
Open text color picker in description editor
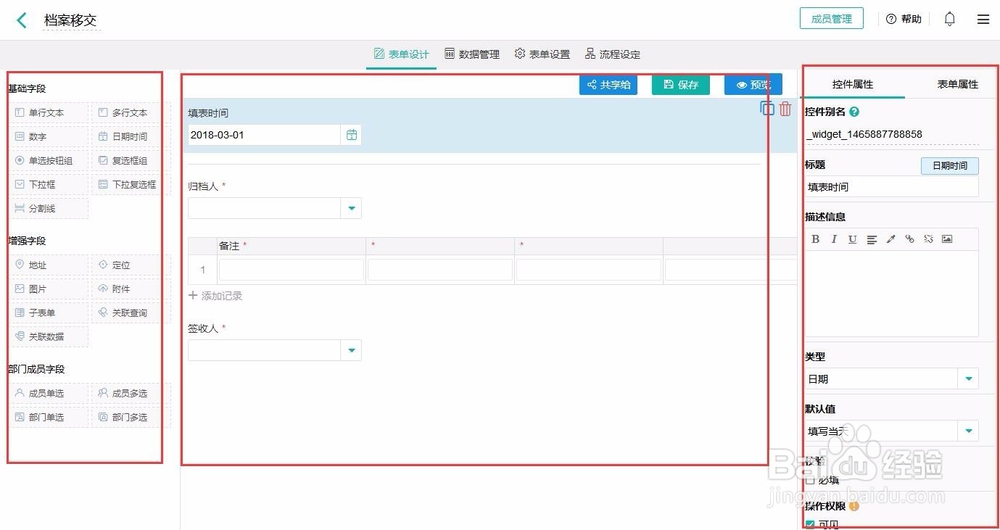(891, 239)
